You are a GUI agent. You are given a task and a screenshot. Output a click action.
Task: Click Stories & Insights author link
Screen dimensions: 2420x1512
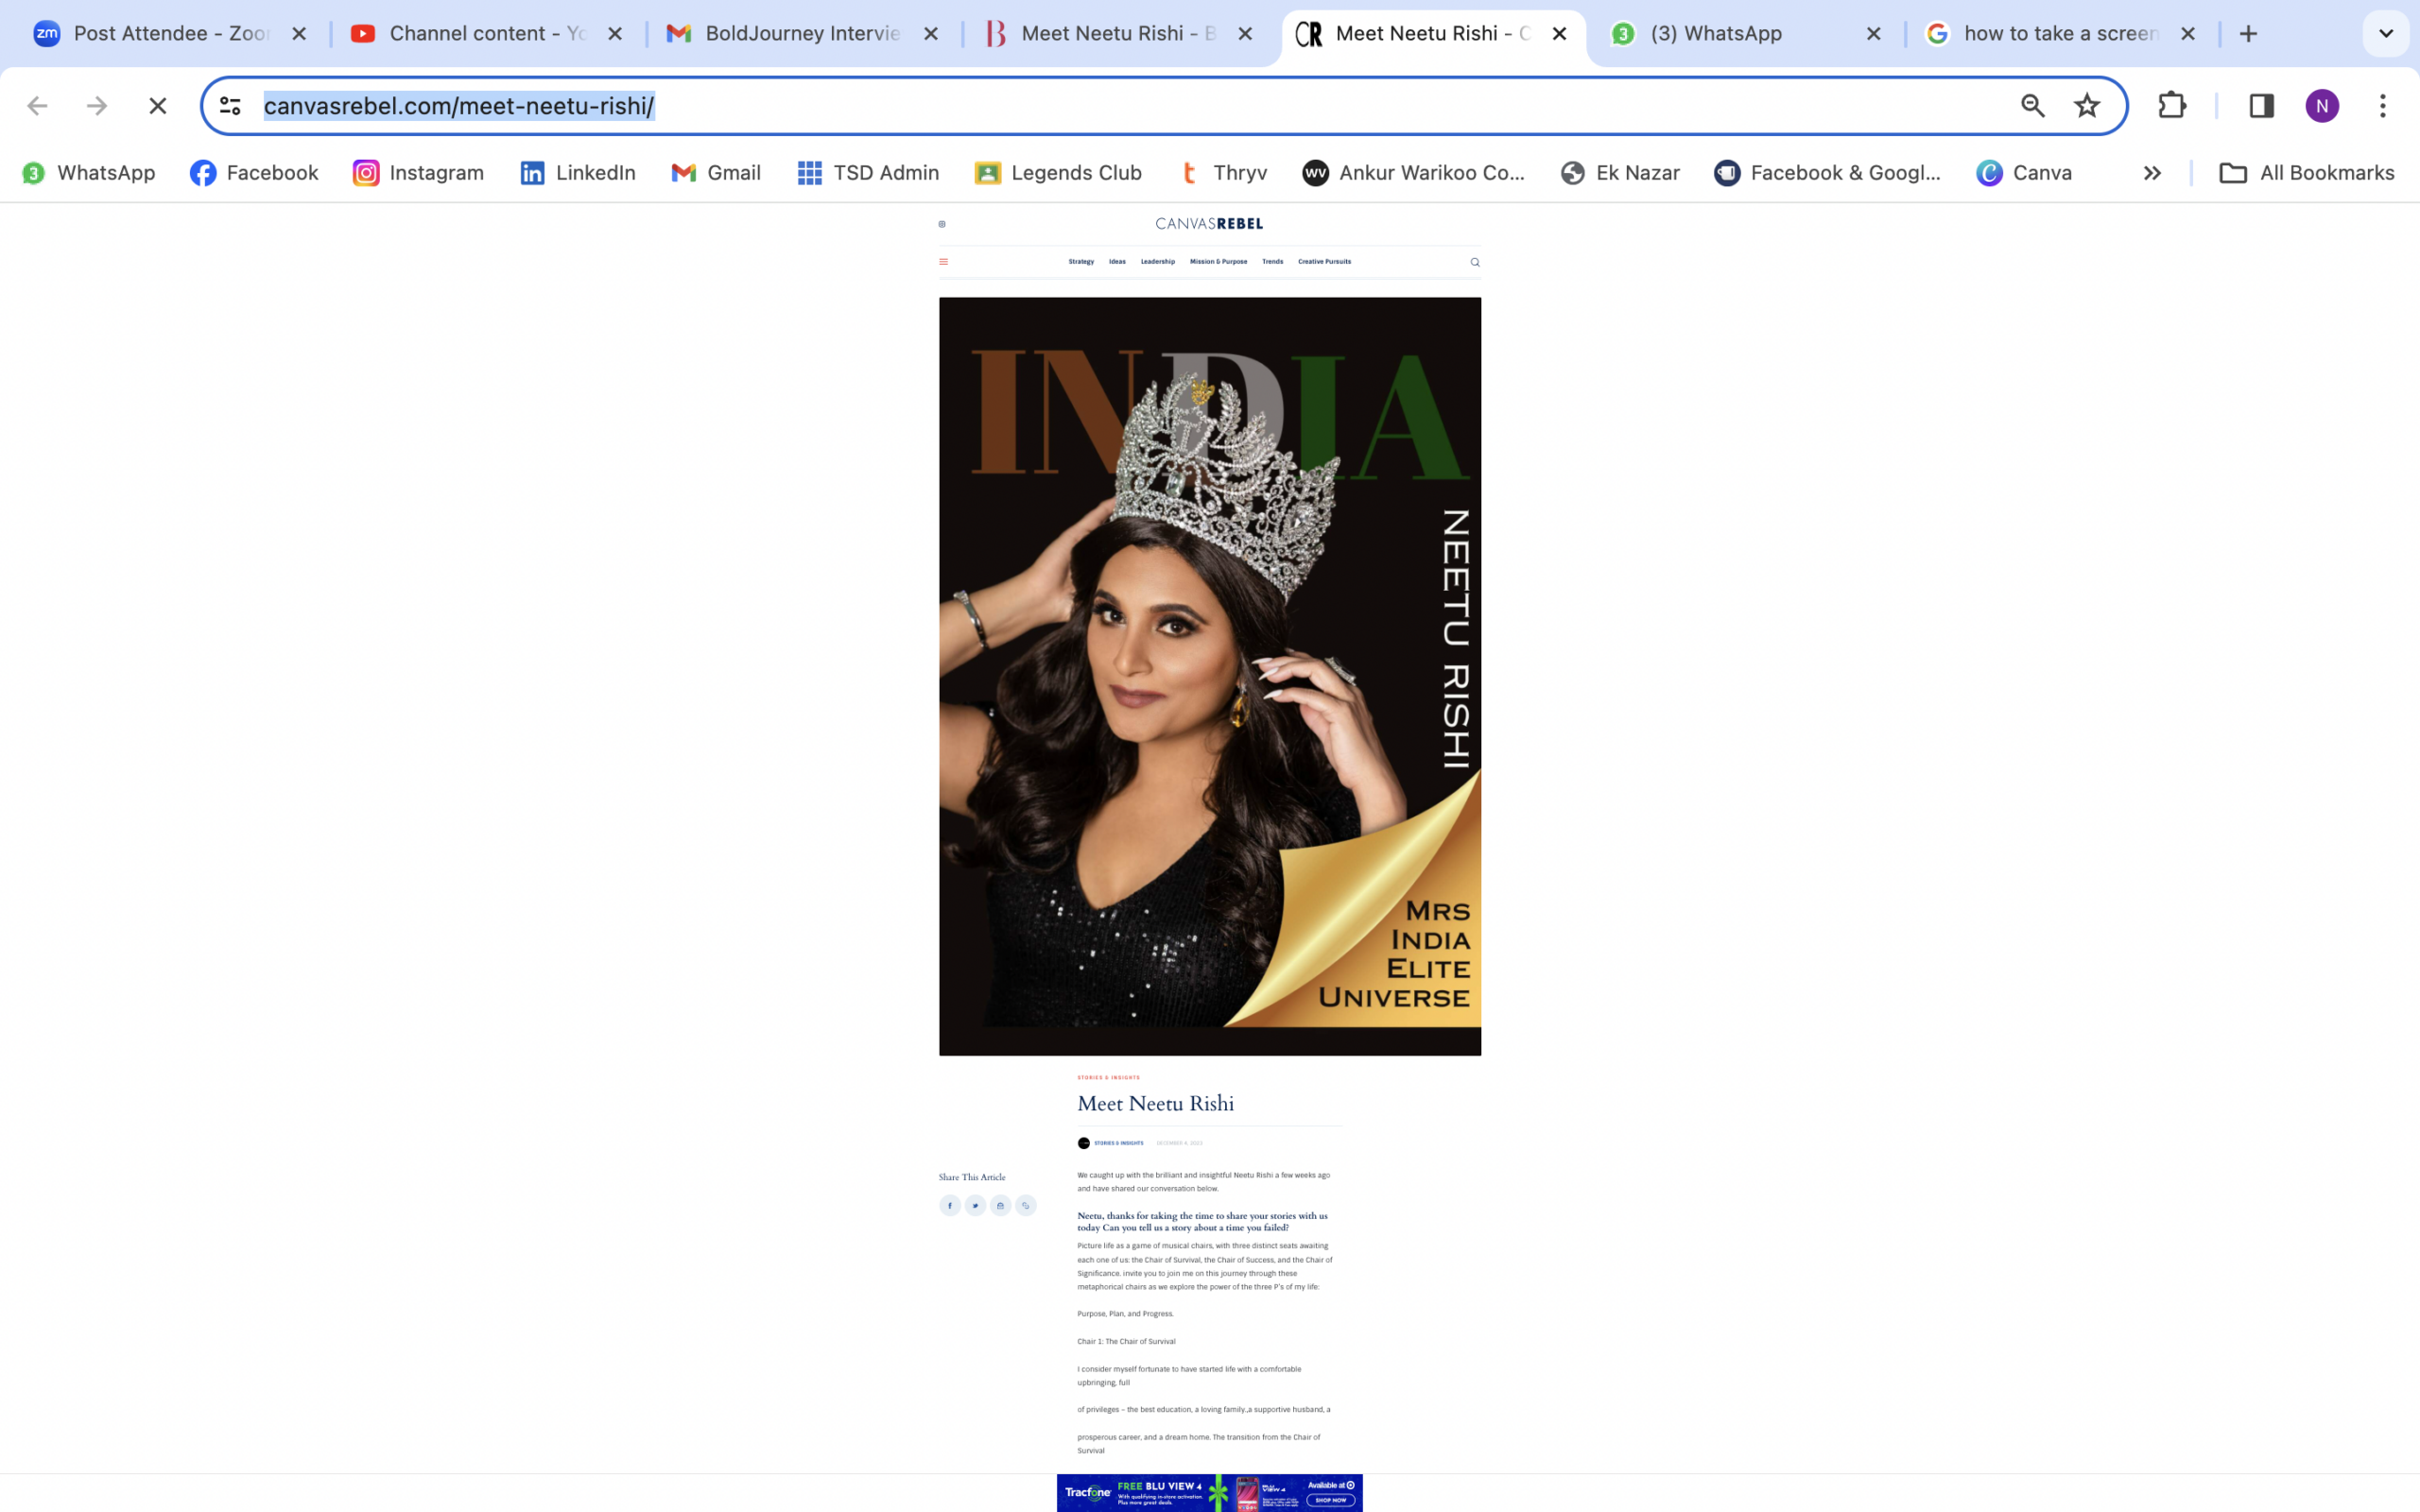point(1118,1143)
